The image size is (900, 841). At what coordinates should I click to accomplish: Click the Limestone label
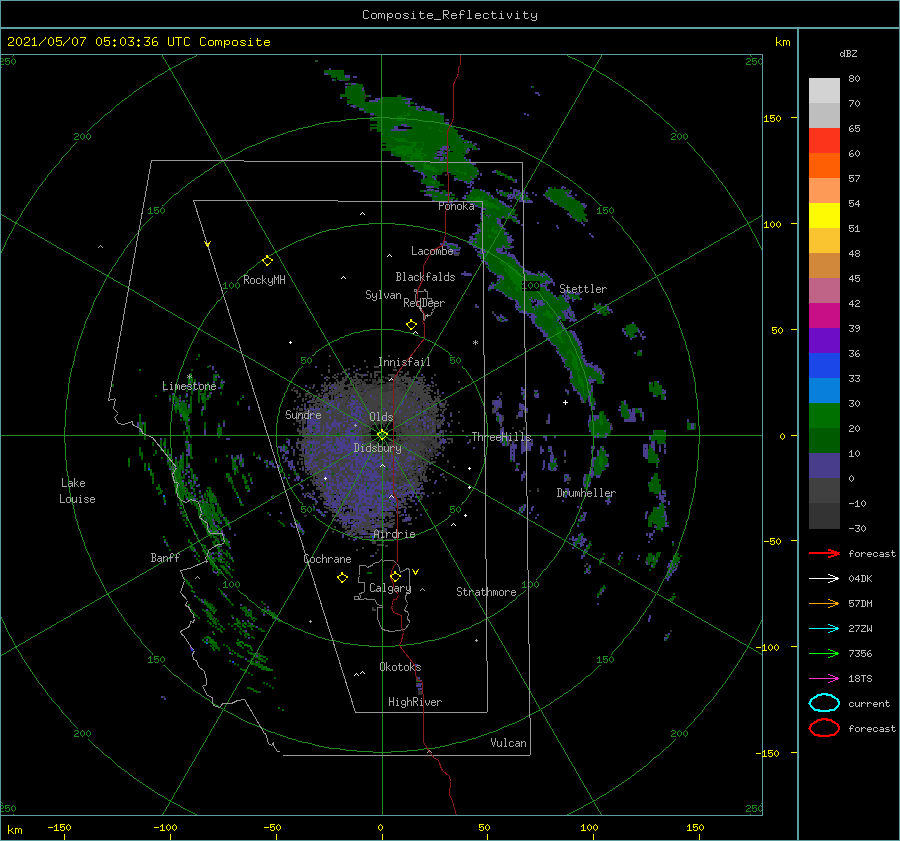(x=189, y=386)
